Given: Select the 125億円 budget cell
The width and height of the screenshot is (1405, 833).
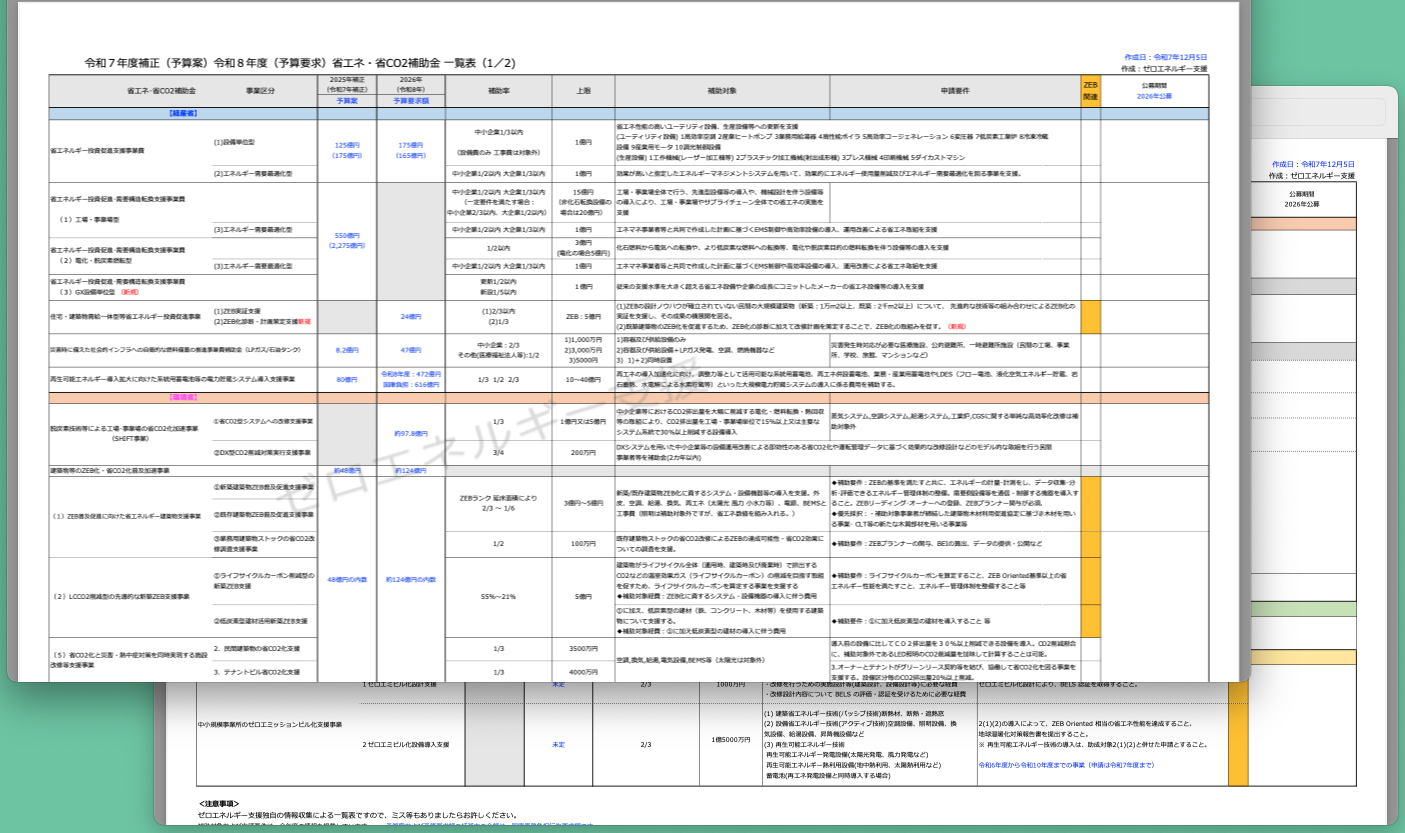Looking at the screenshot, I should (346, 145).
